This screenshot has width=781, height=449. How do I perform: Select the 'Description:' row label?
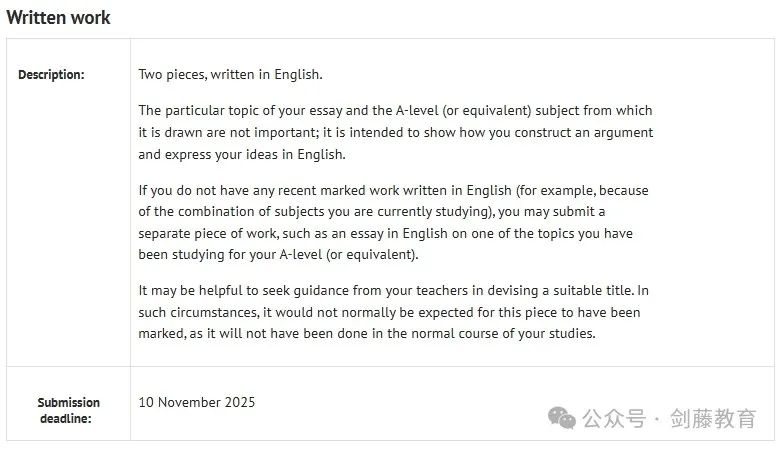tap(51, 75)
